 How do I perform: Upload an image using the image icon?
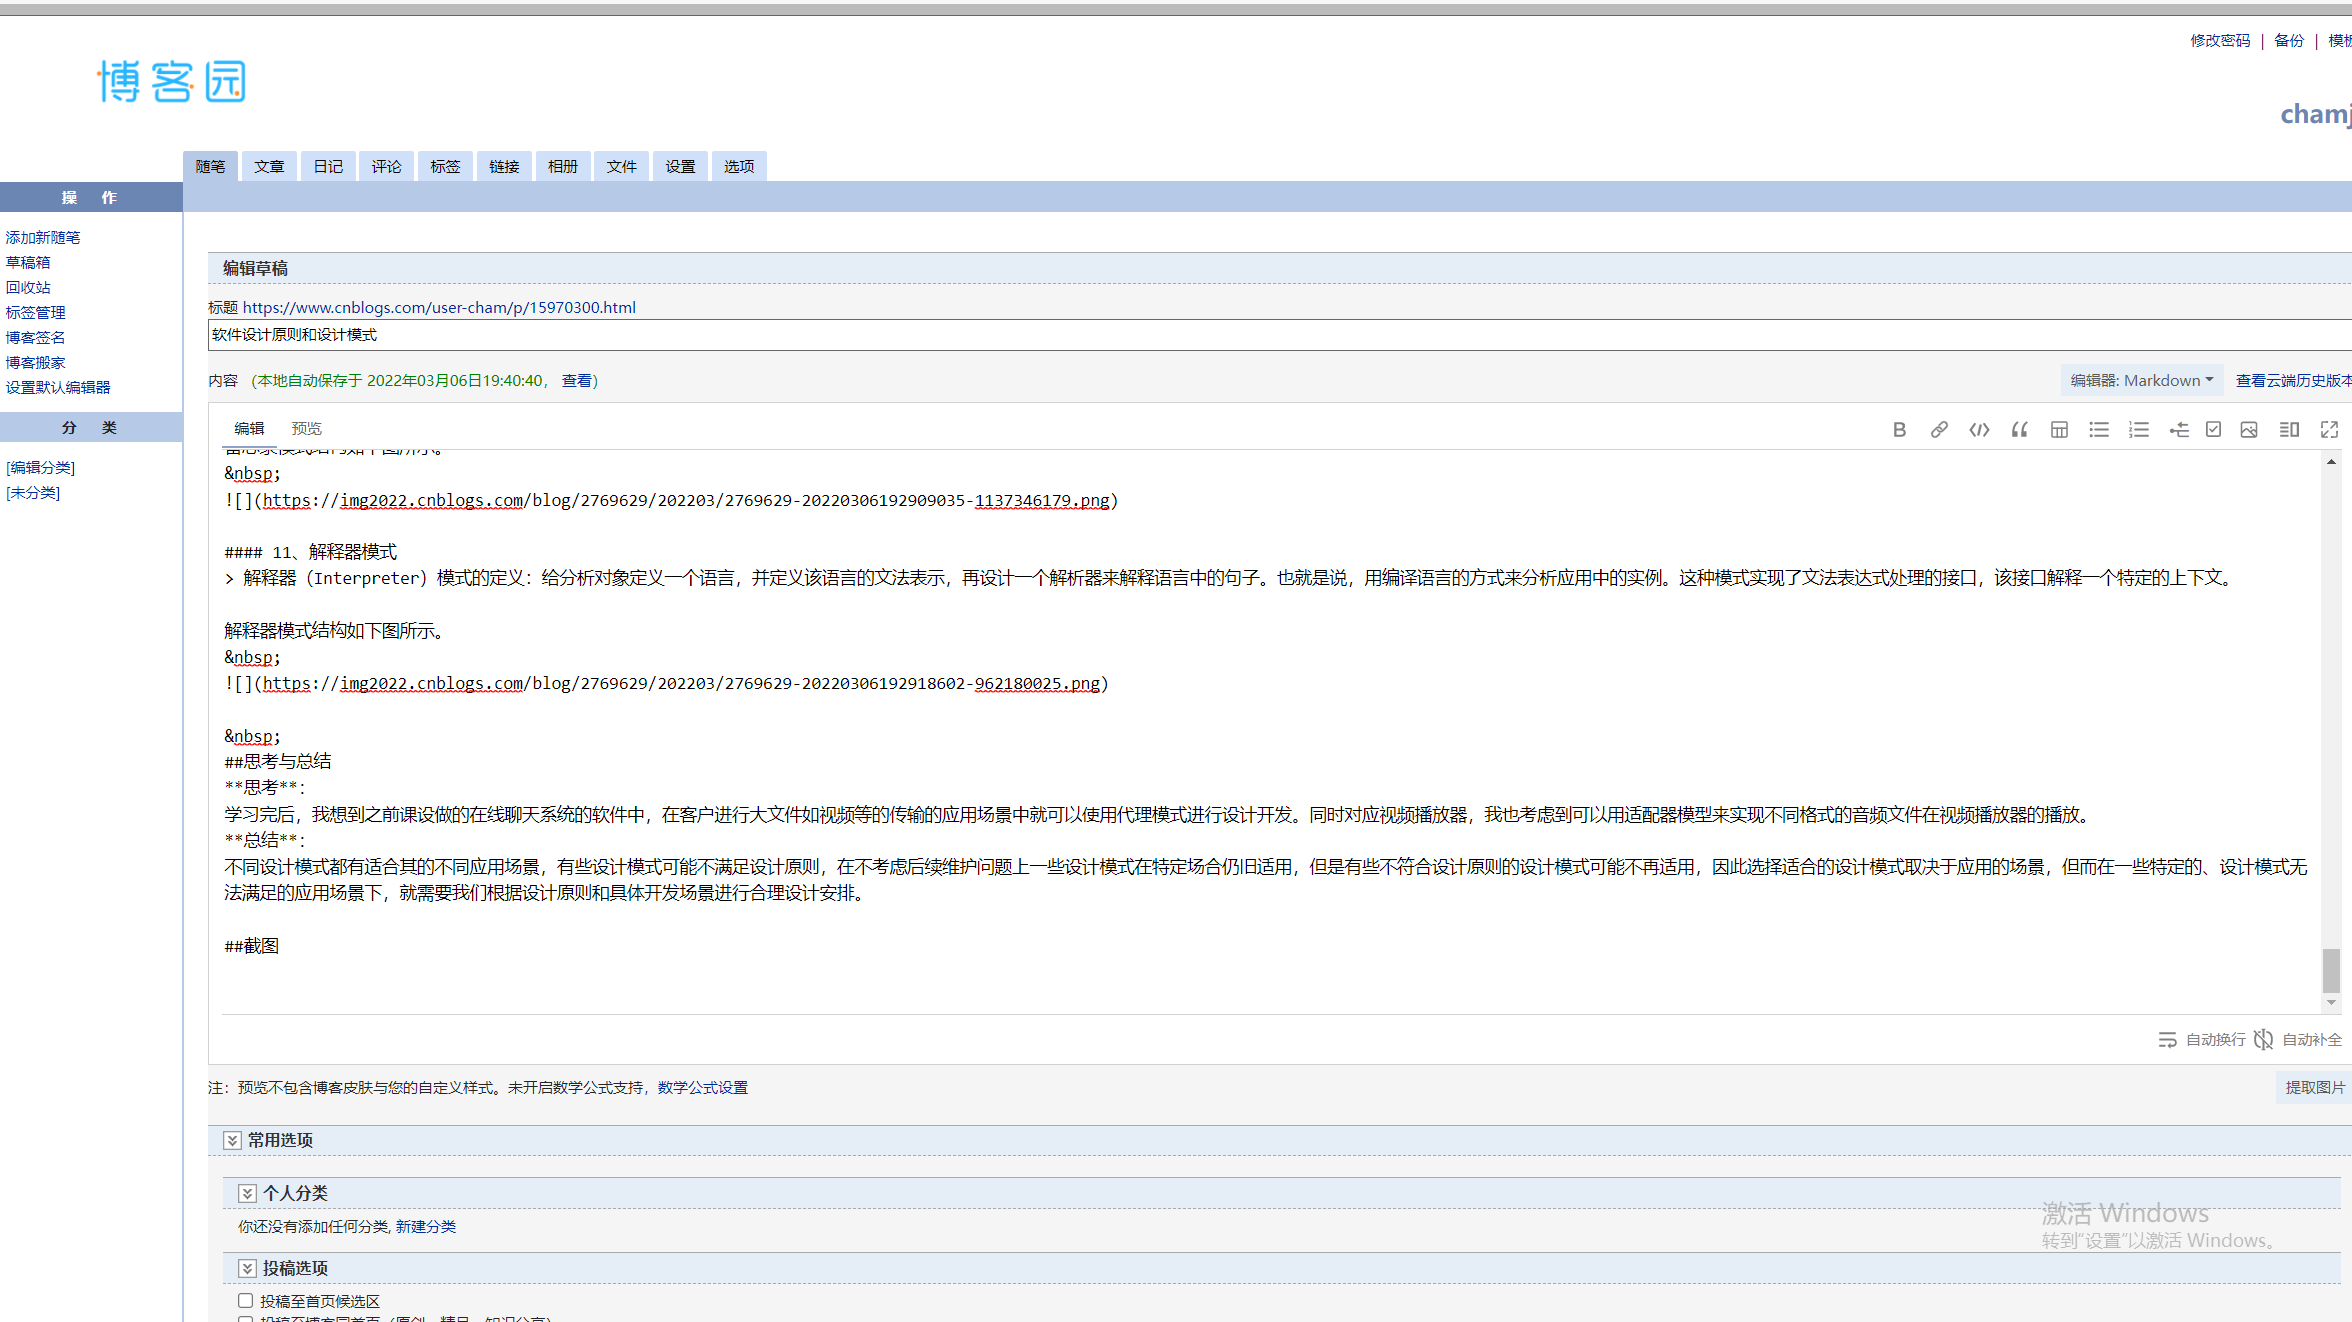pos(2249,430)
